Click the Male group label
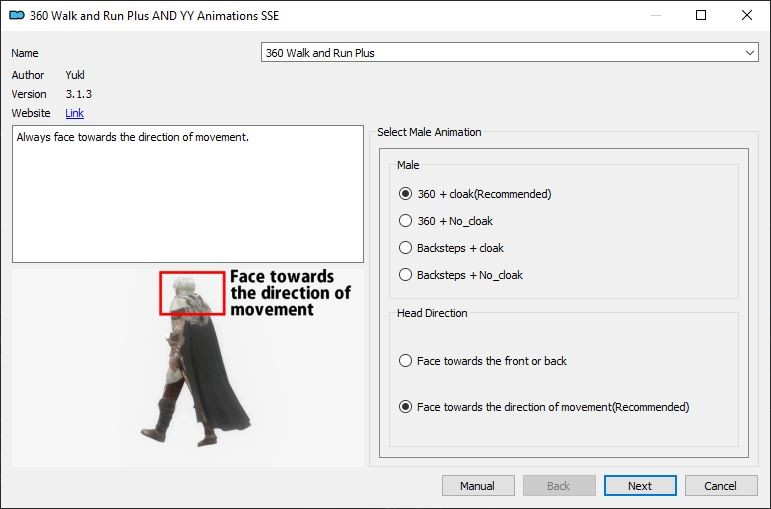The width and height of the screenshot is (771, 509). click(408, 165)
